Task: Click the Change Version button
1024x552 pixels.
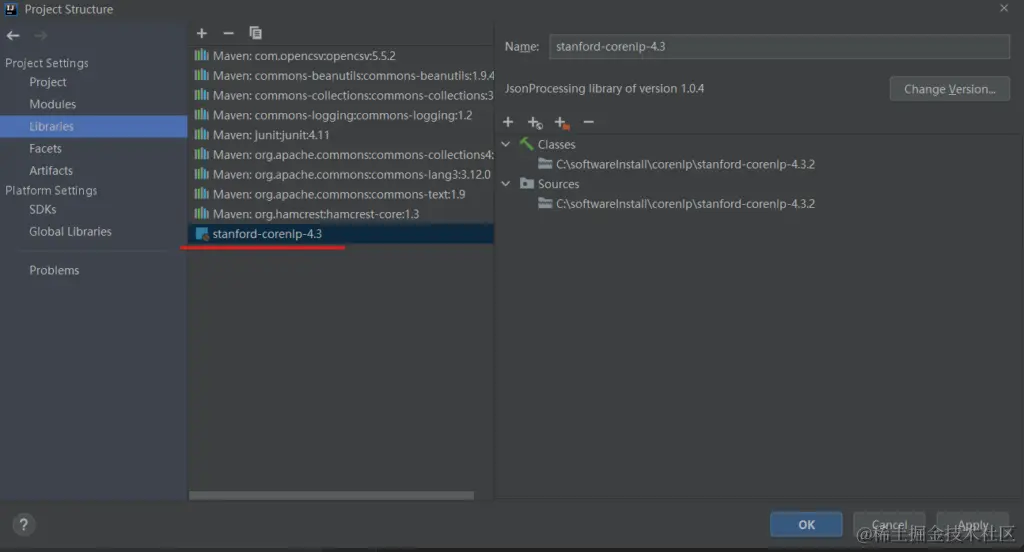Action: [x=950, y=89]
